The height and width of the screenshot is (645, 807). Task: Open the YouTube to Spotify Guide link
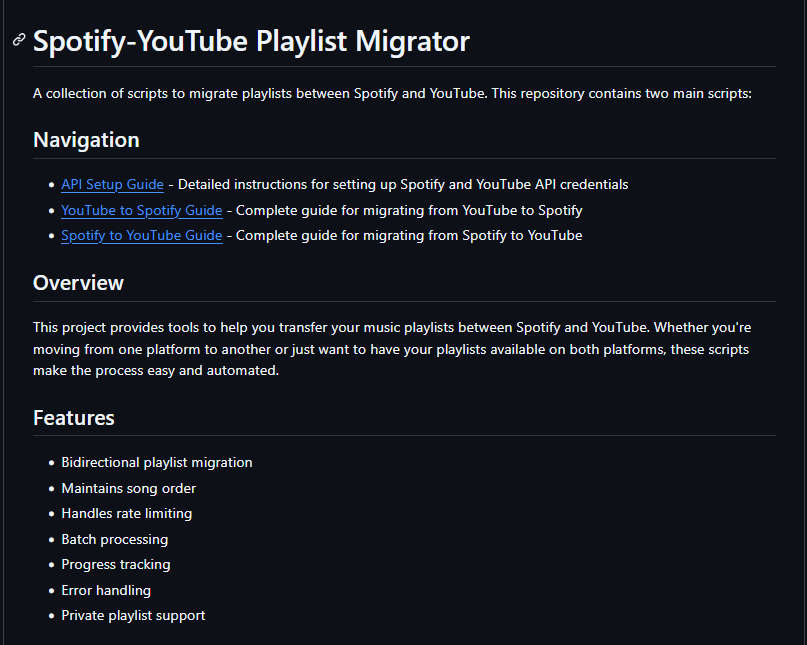(142, 210)
